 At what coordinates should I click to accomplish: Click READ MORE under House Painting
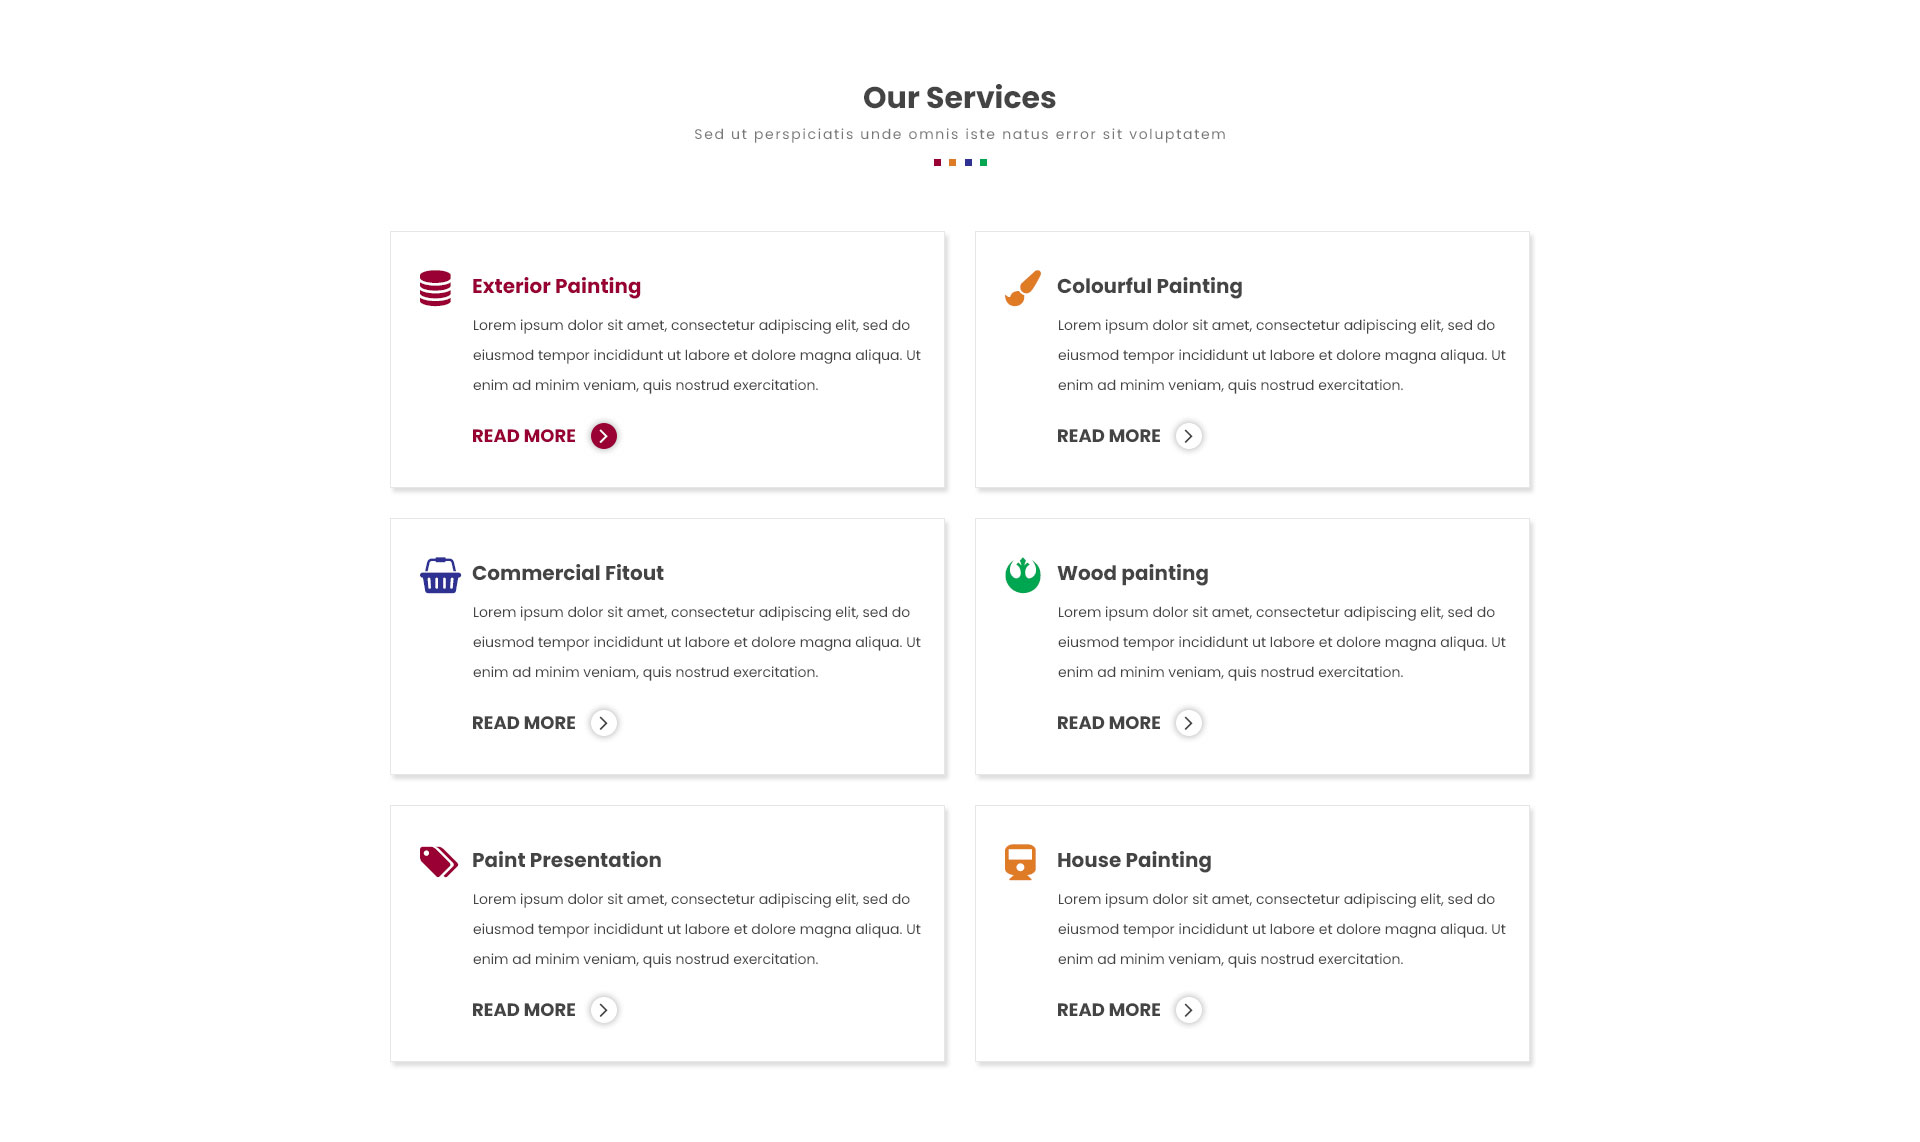1109,1010
